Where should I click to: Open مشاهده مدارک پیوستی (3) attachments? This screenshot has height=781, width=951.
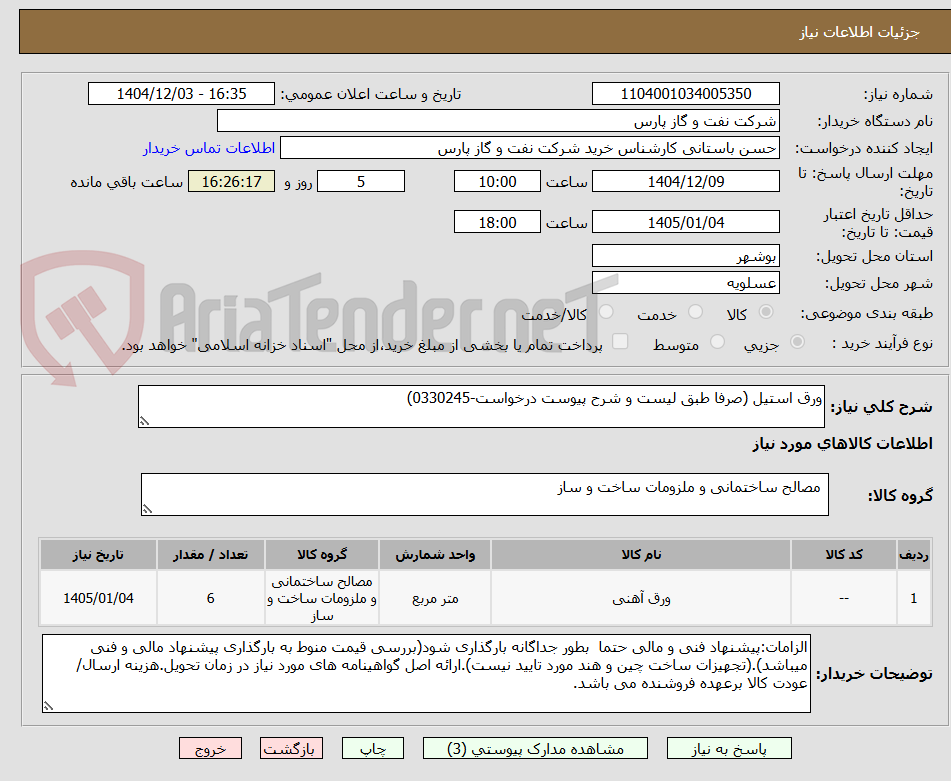pos(535,748)
